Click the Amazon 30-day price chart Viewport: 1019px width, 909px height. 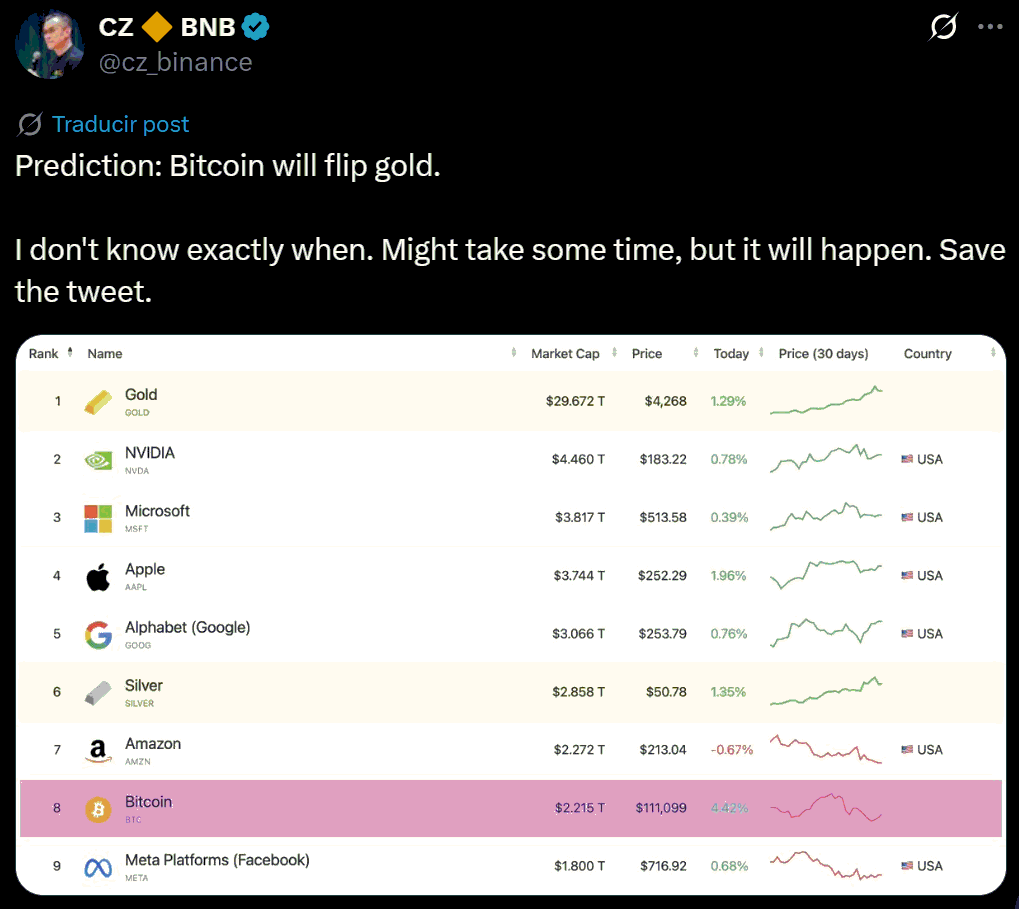coord(826,750)
